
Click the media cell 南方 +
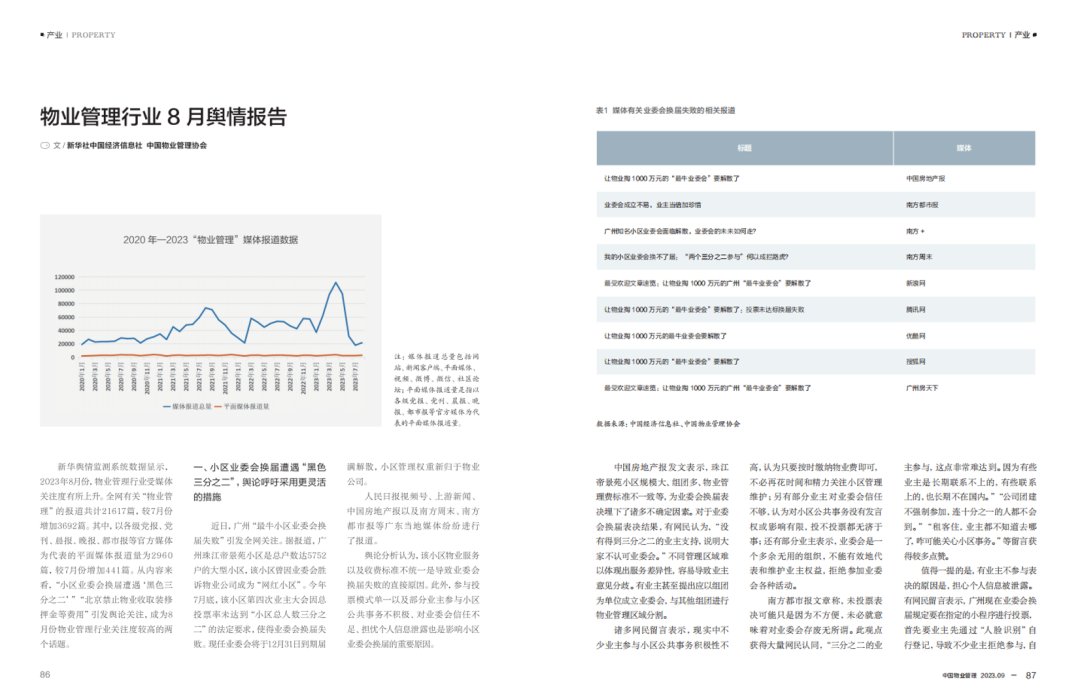coord(915,231)
